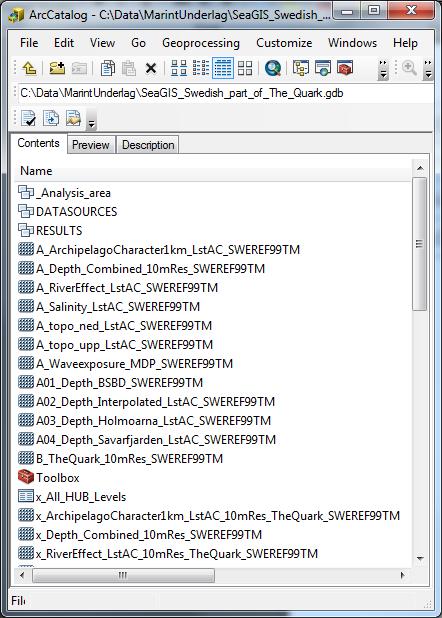Click the location path input field

(225, 93)
